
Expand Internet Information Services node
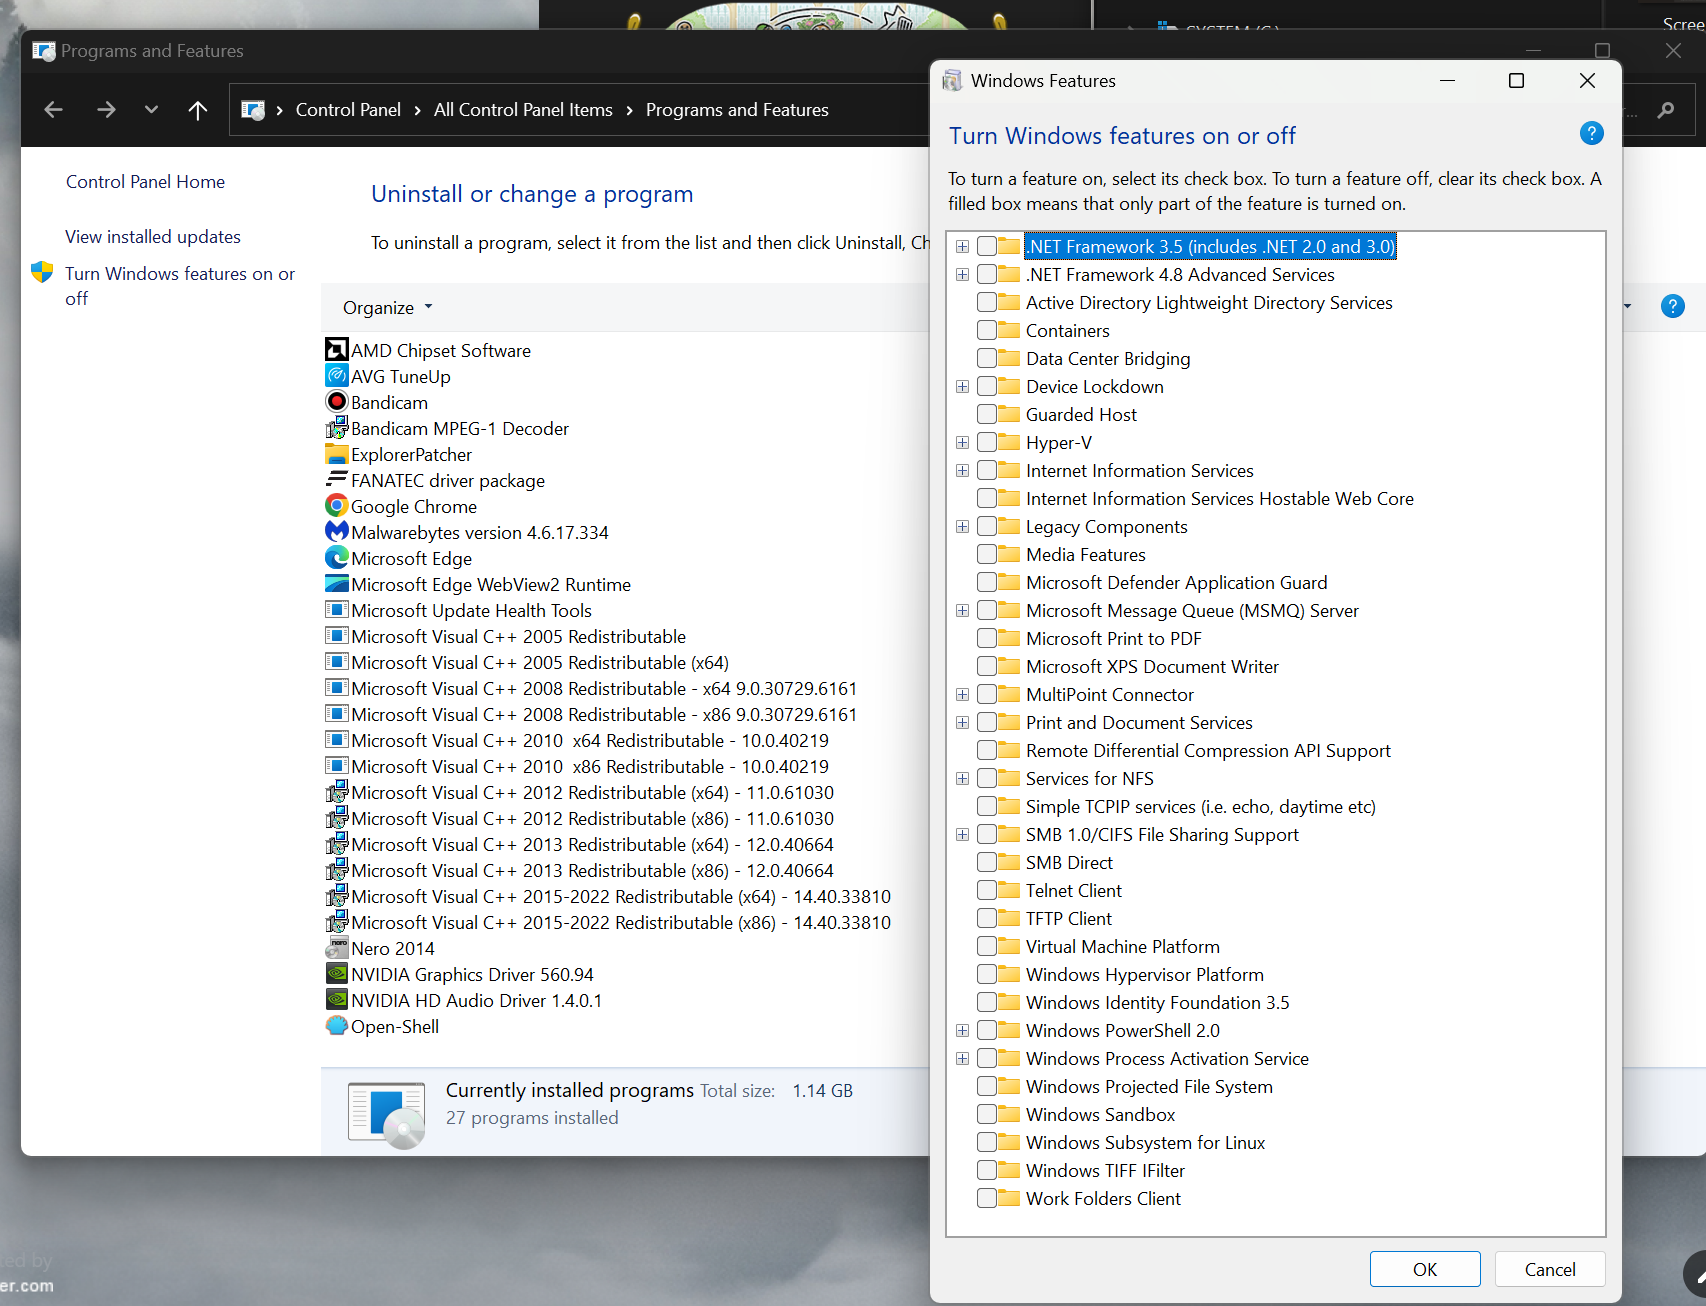(x=962, y=470)
